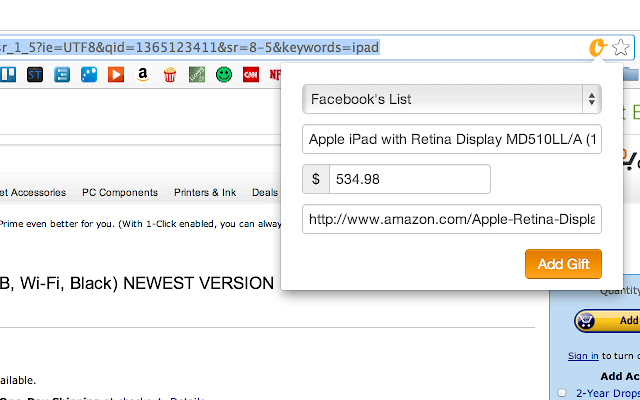Bookmark this page with the star icon
Image resolution: width=640 pixels, height=400 pixels.
pyautogui.click(x=620, y=47)
